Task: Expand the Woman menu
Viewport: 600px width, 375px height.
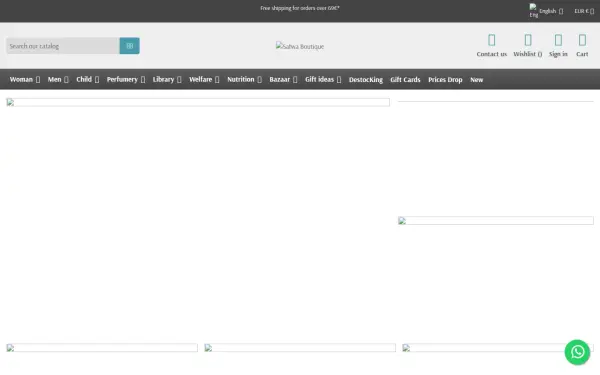Action: [25, 80]
